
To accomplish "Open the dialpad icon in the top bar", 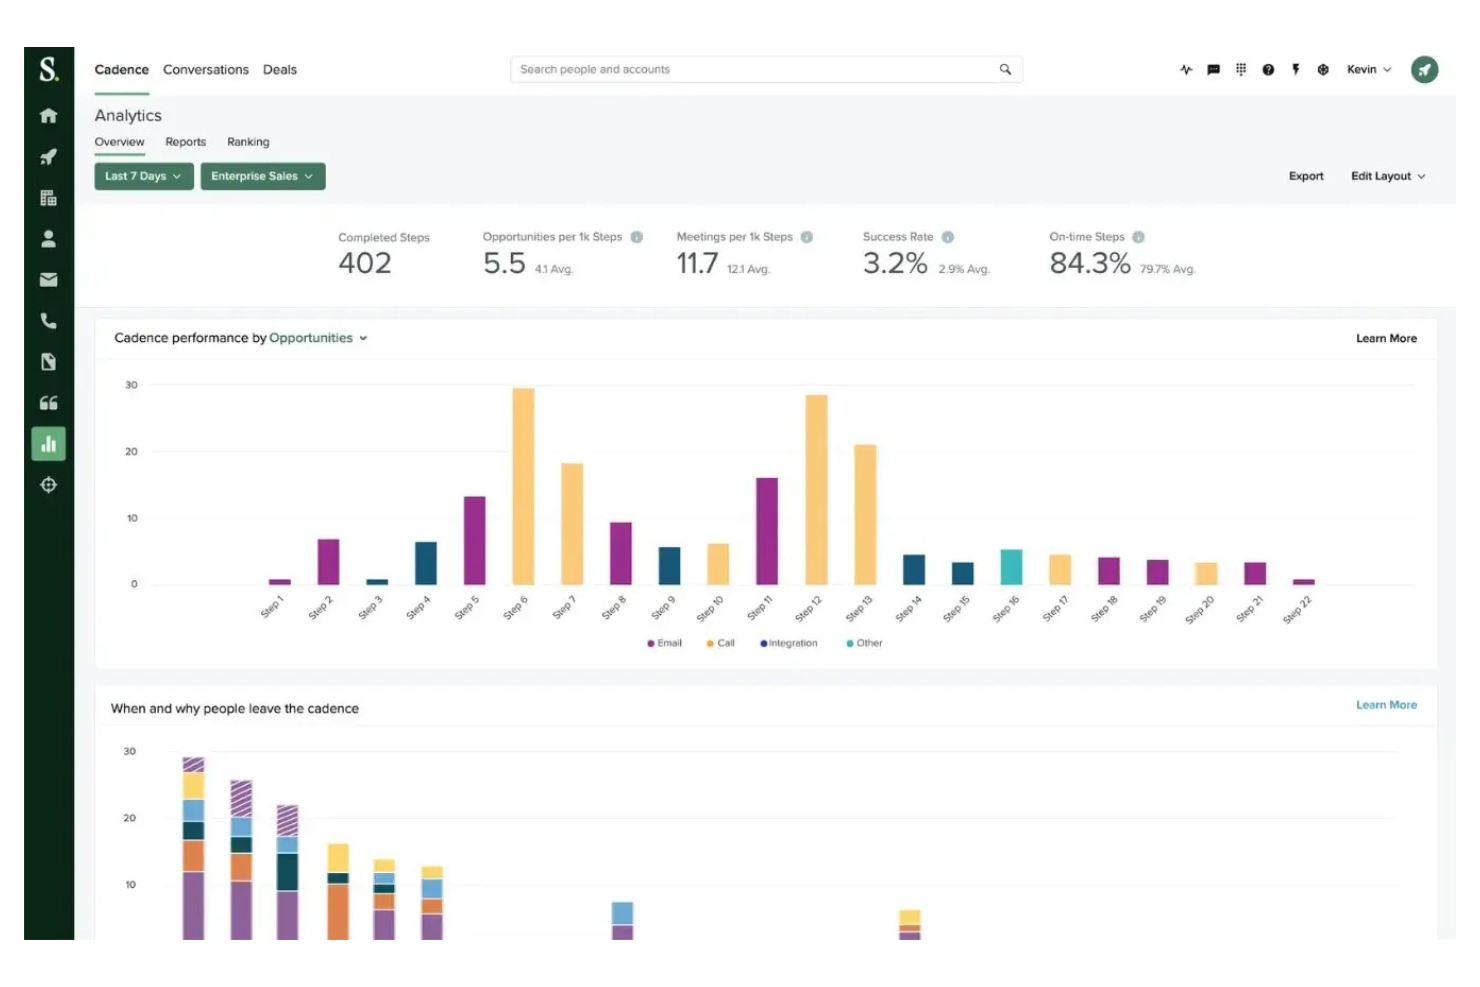I will click(1240, 69).
